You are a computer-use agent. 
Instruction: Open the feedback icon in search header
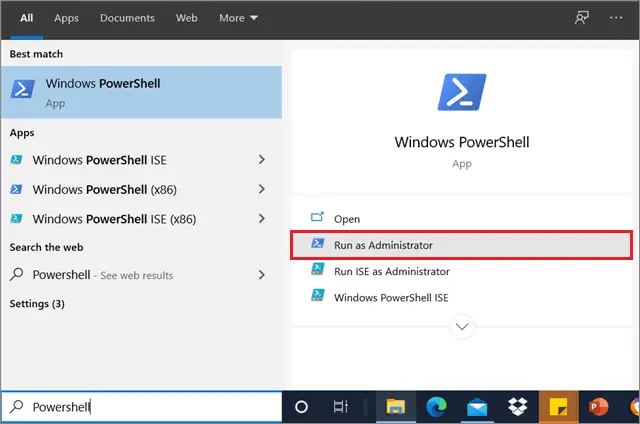tap(582, 18)
